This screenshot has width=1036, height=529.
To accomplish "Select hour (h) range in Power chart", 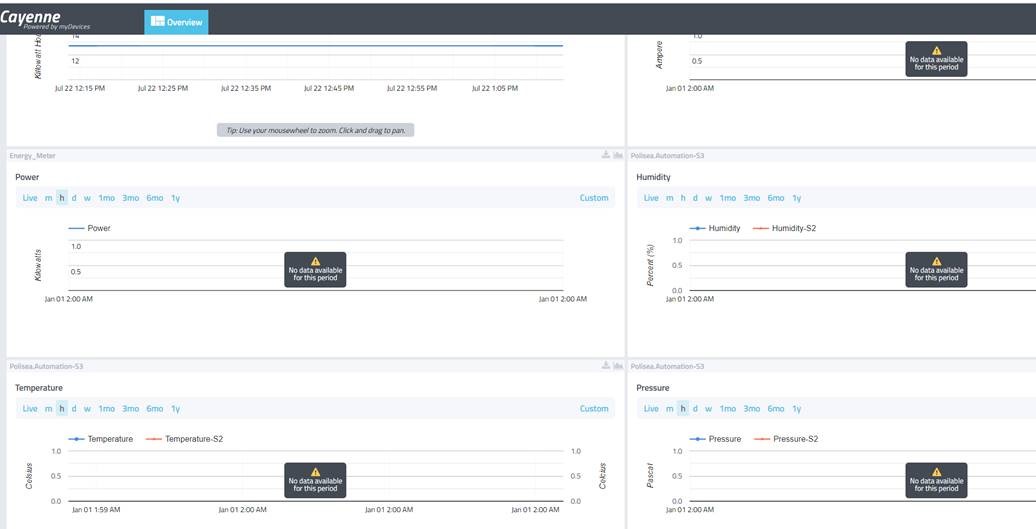I will click(x=61, y=197).
